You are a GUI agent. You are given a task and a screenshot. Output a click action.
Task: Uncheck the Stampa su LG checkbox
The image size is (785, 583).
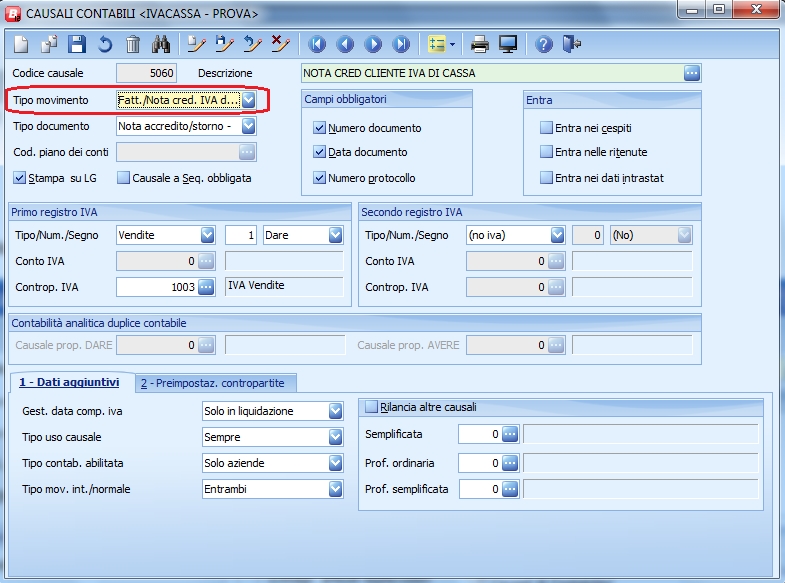click(x=20, y=178)
